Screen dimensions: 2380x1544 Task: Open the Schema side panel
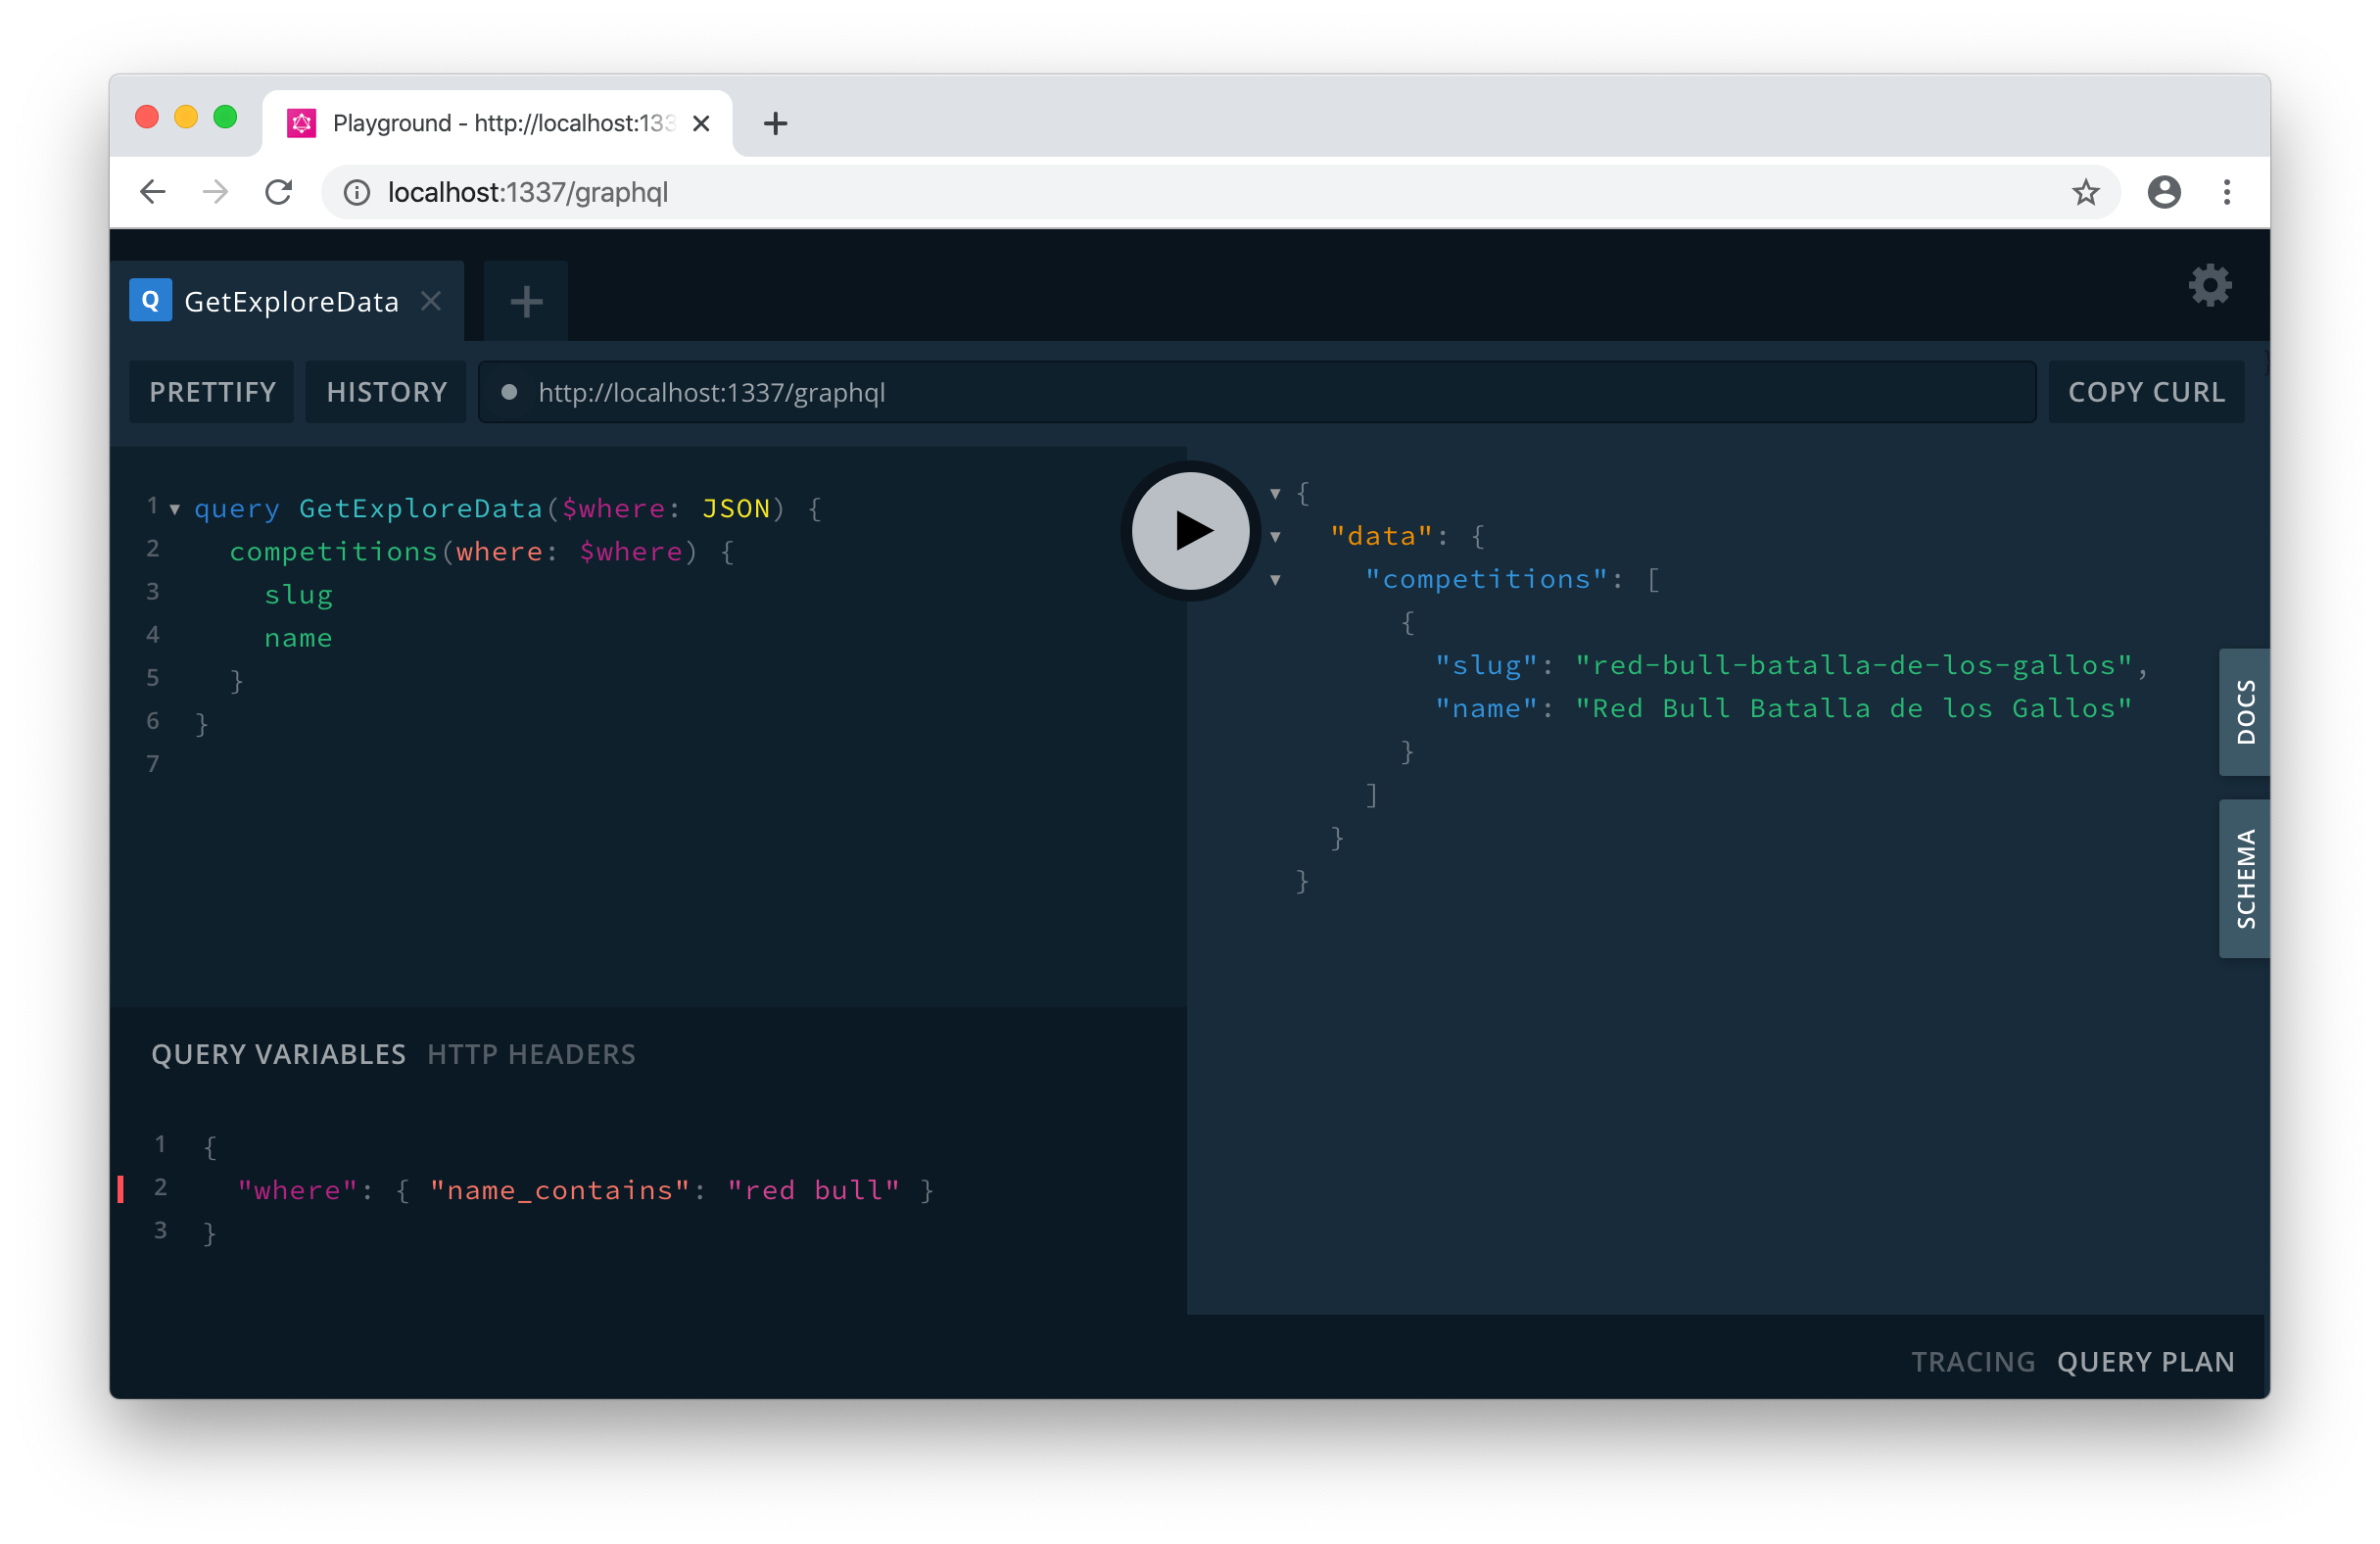coord(2244,878)
